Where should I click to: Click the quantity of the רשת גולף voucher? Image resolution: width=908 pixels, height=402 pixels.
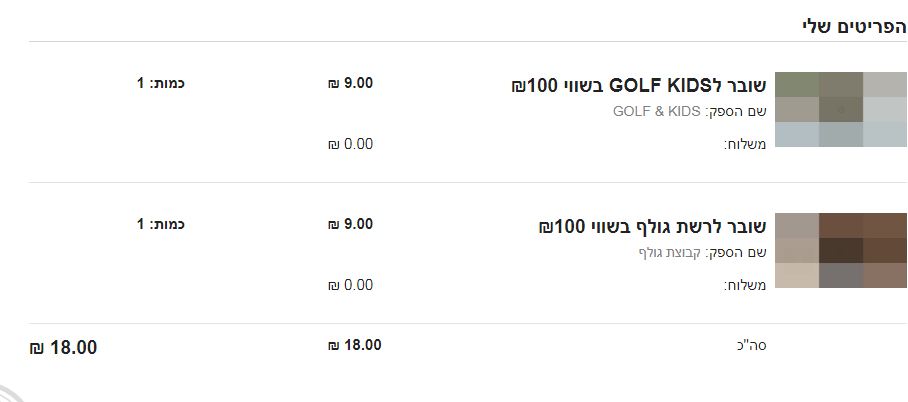[x=161, y=224]
